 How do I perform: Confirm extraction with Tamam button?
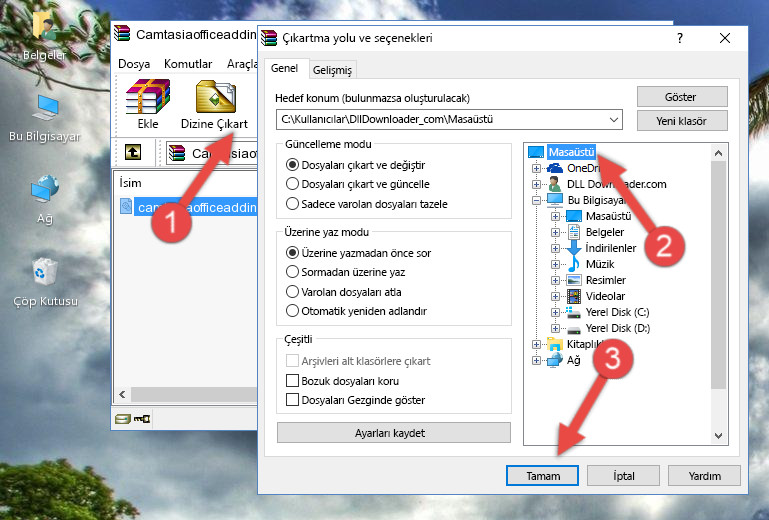pos(542,476)
